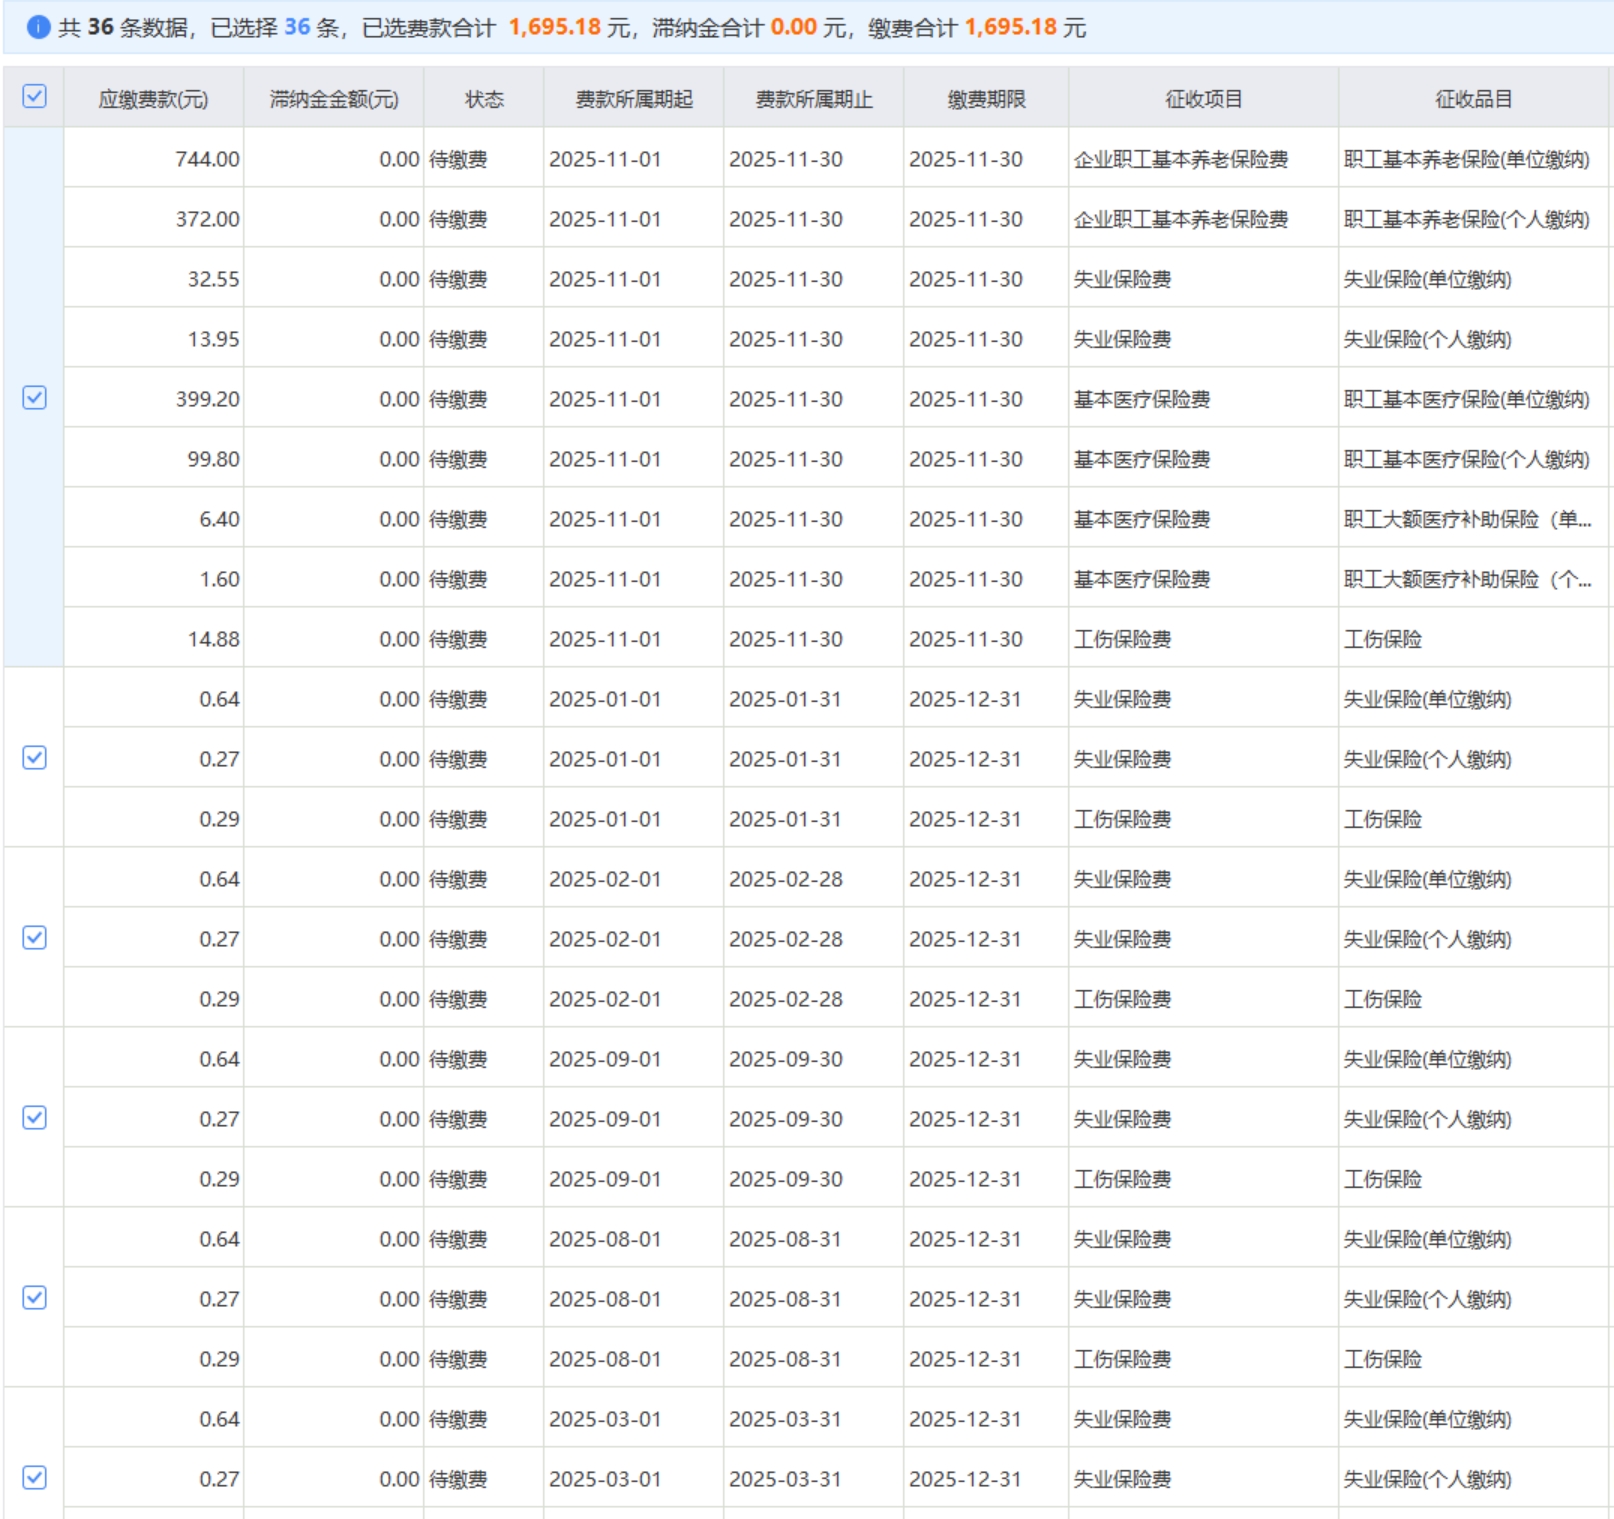Uncheck the 2025-03 period group checkbox

point(34,1477)
